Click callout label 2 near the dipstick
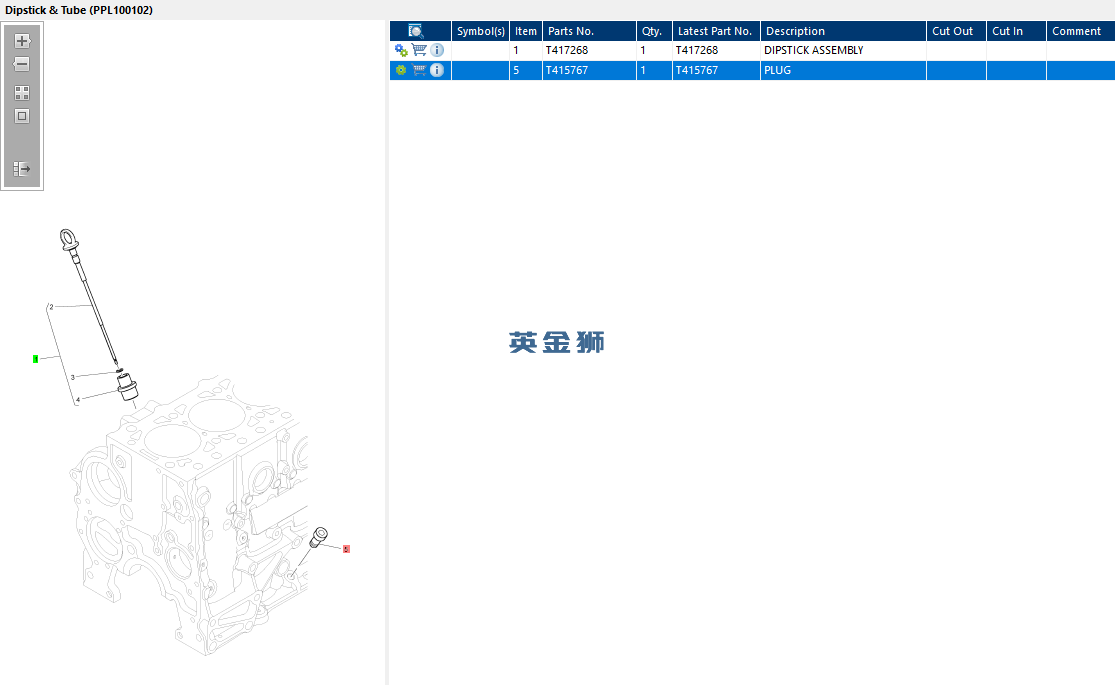Screen dimensions: 1115x685 pos(51,307)
